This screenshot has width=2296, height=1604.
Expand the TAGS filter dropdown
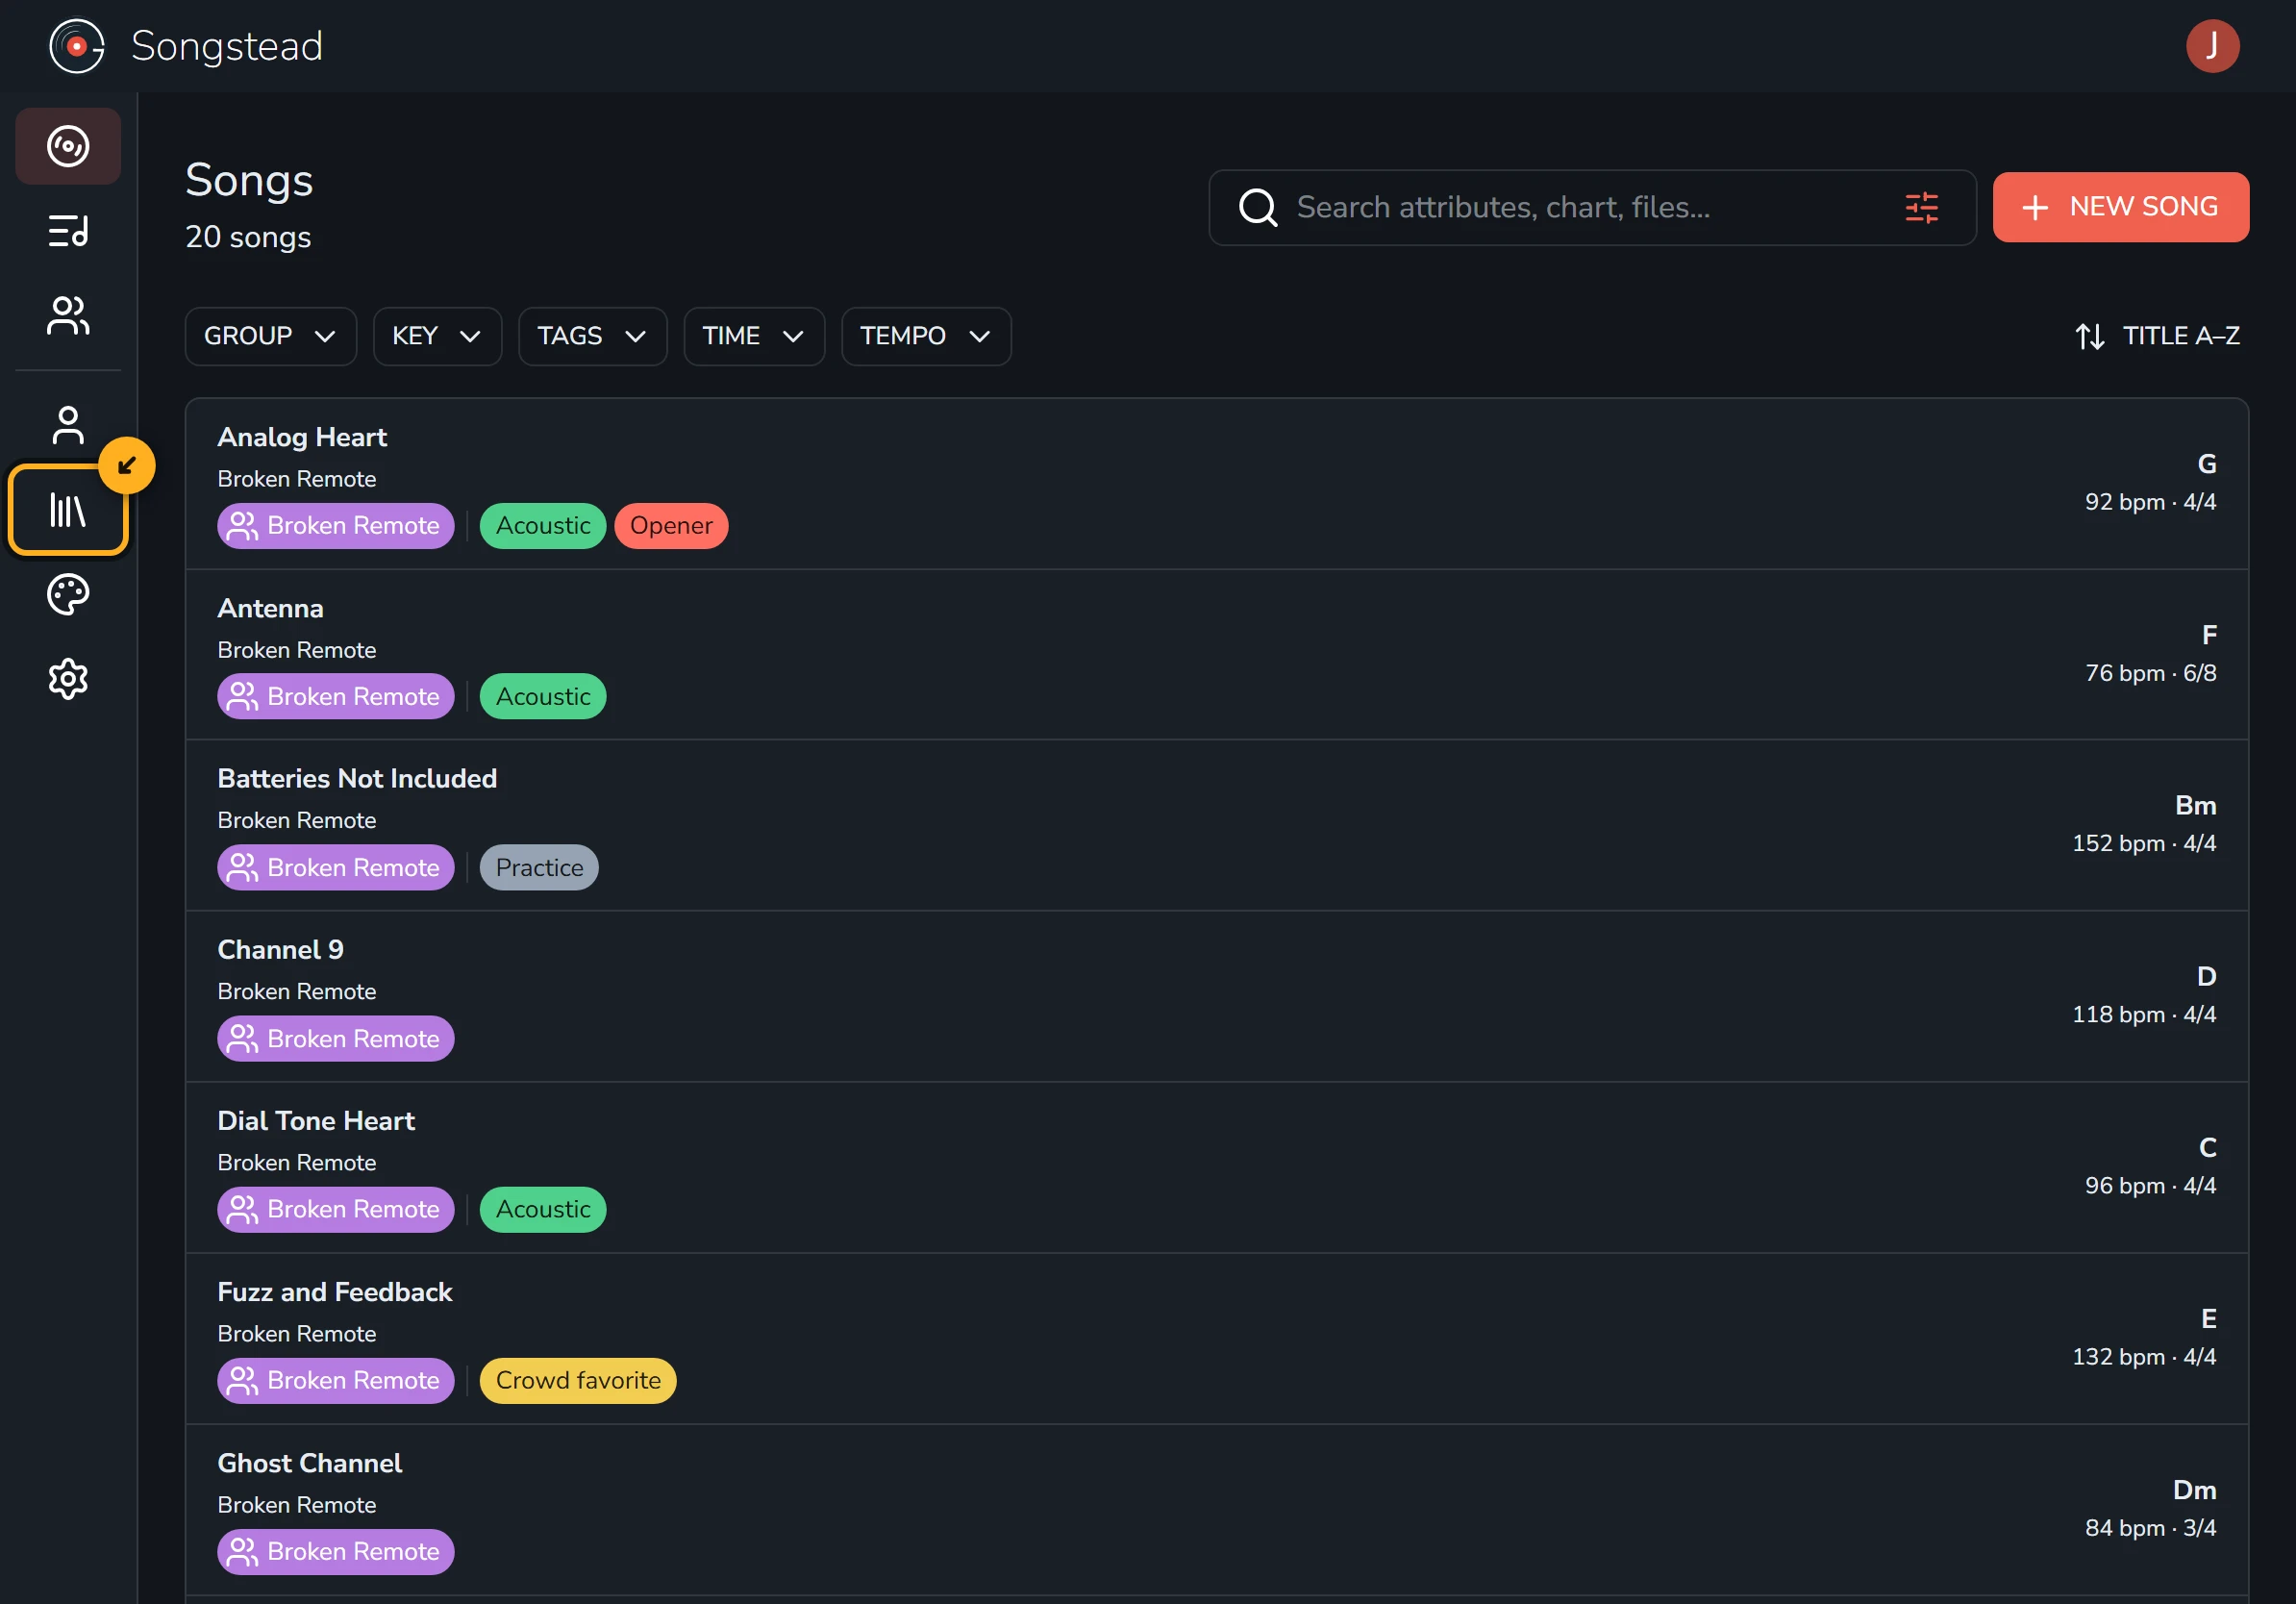[592, 336]
